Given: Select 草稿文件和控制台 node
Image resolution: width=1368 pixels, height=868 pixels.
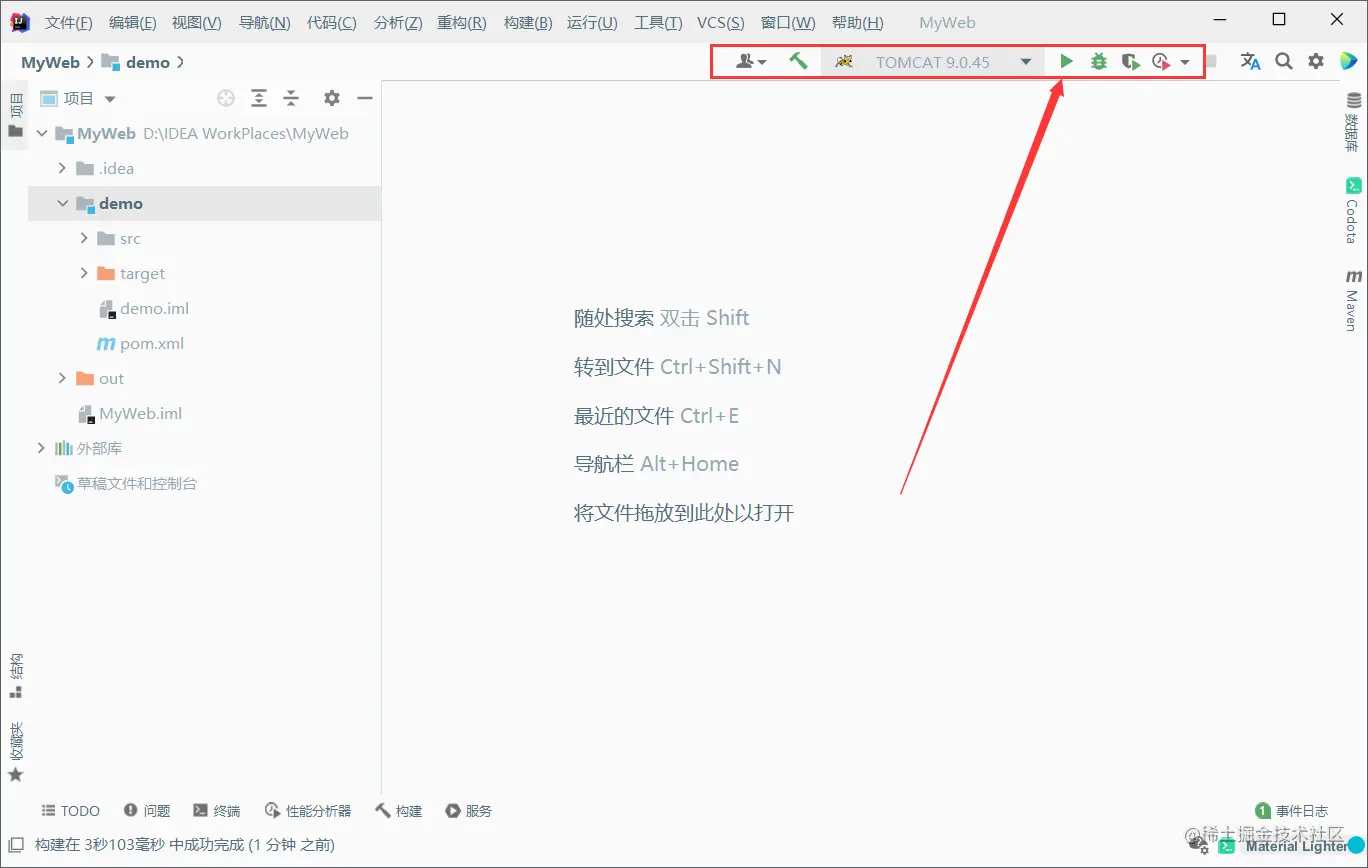Looking at the screenshot, I should [126, 483].
